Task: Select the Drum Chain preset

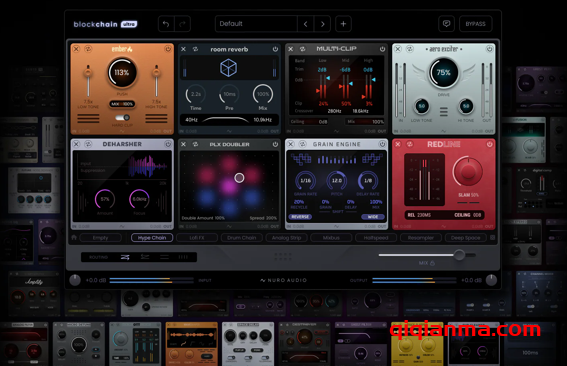Action: (x=242, y=238)
